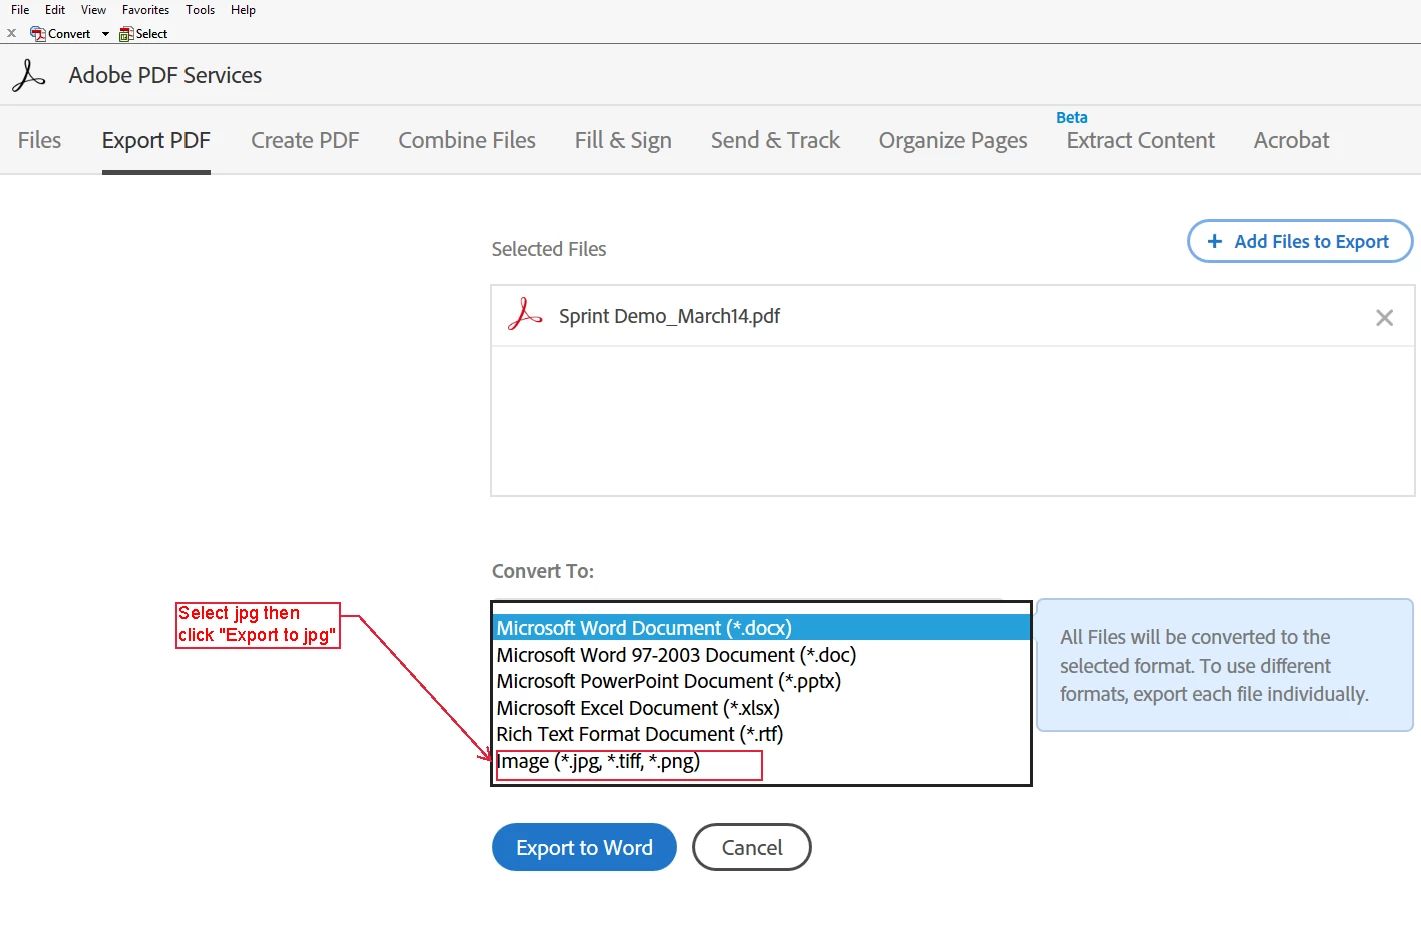Go to the Organize Pages tab

(x=953, y=140)
